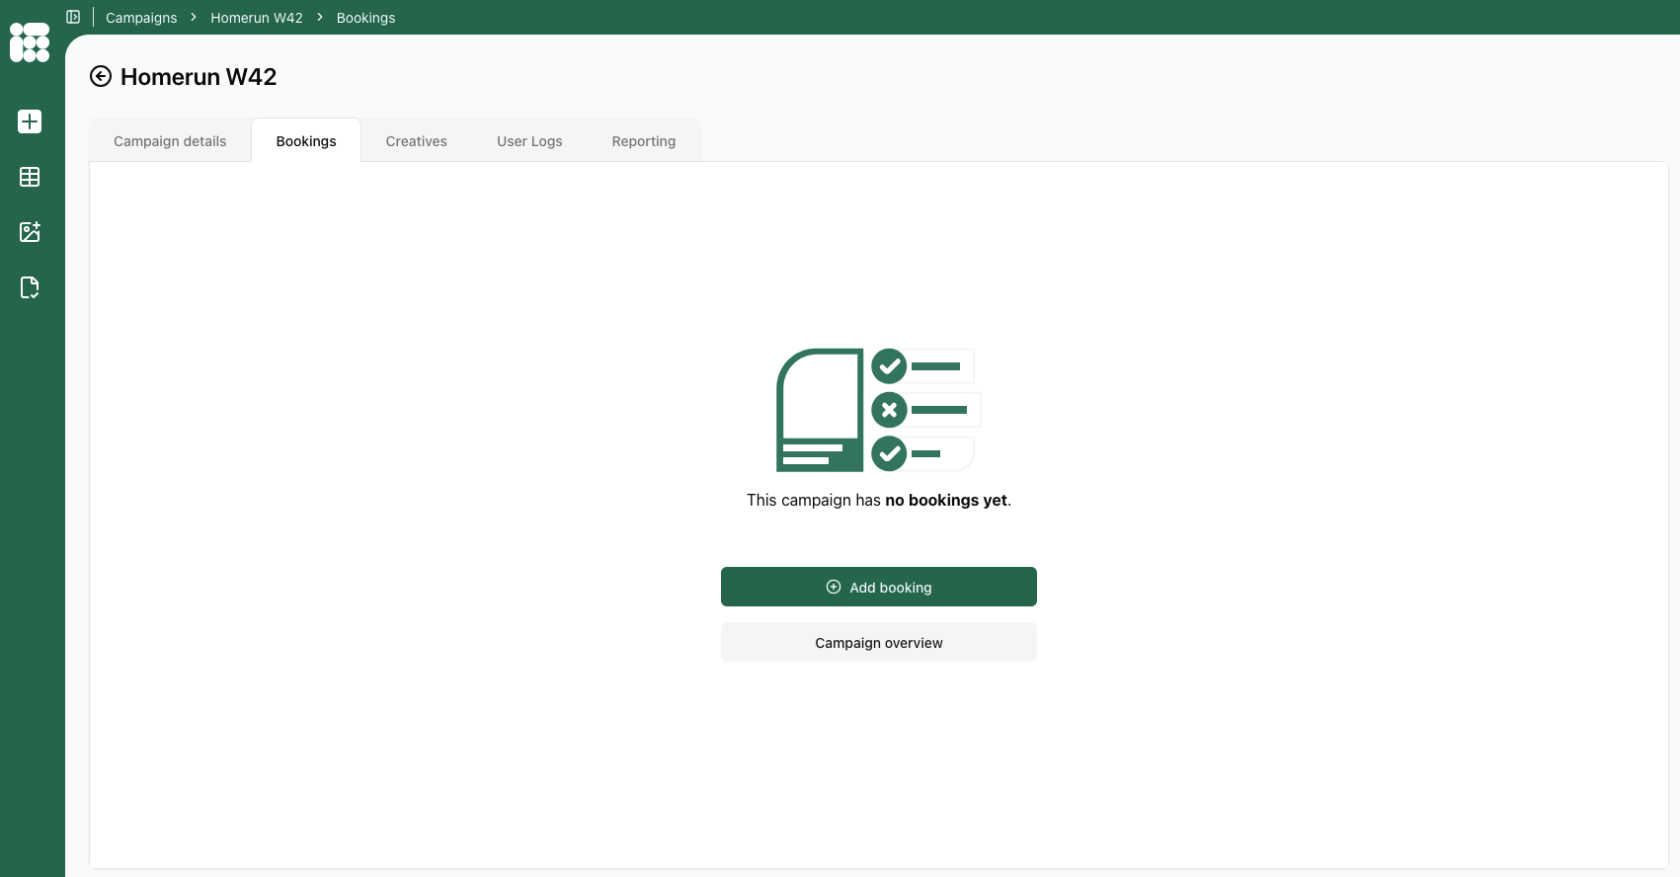Click the Homerun W42 page title
Viewport: 1680px width, 877px height.
[x=198, y=77]
